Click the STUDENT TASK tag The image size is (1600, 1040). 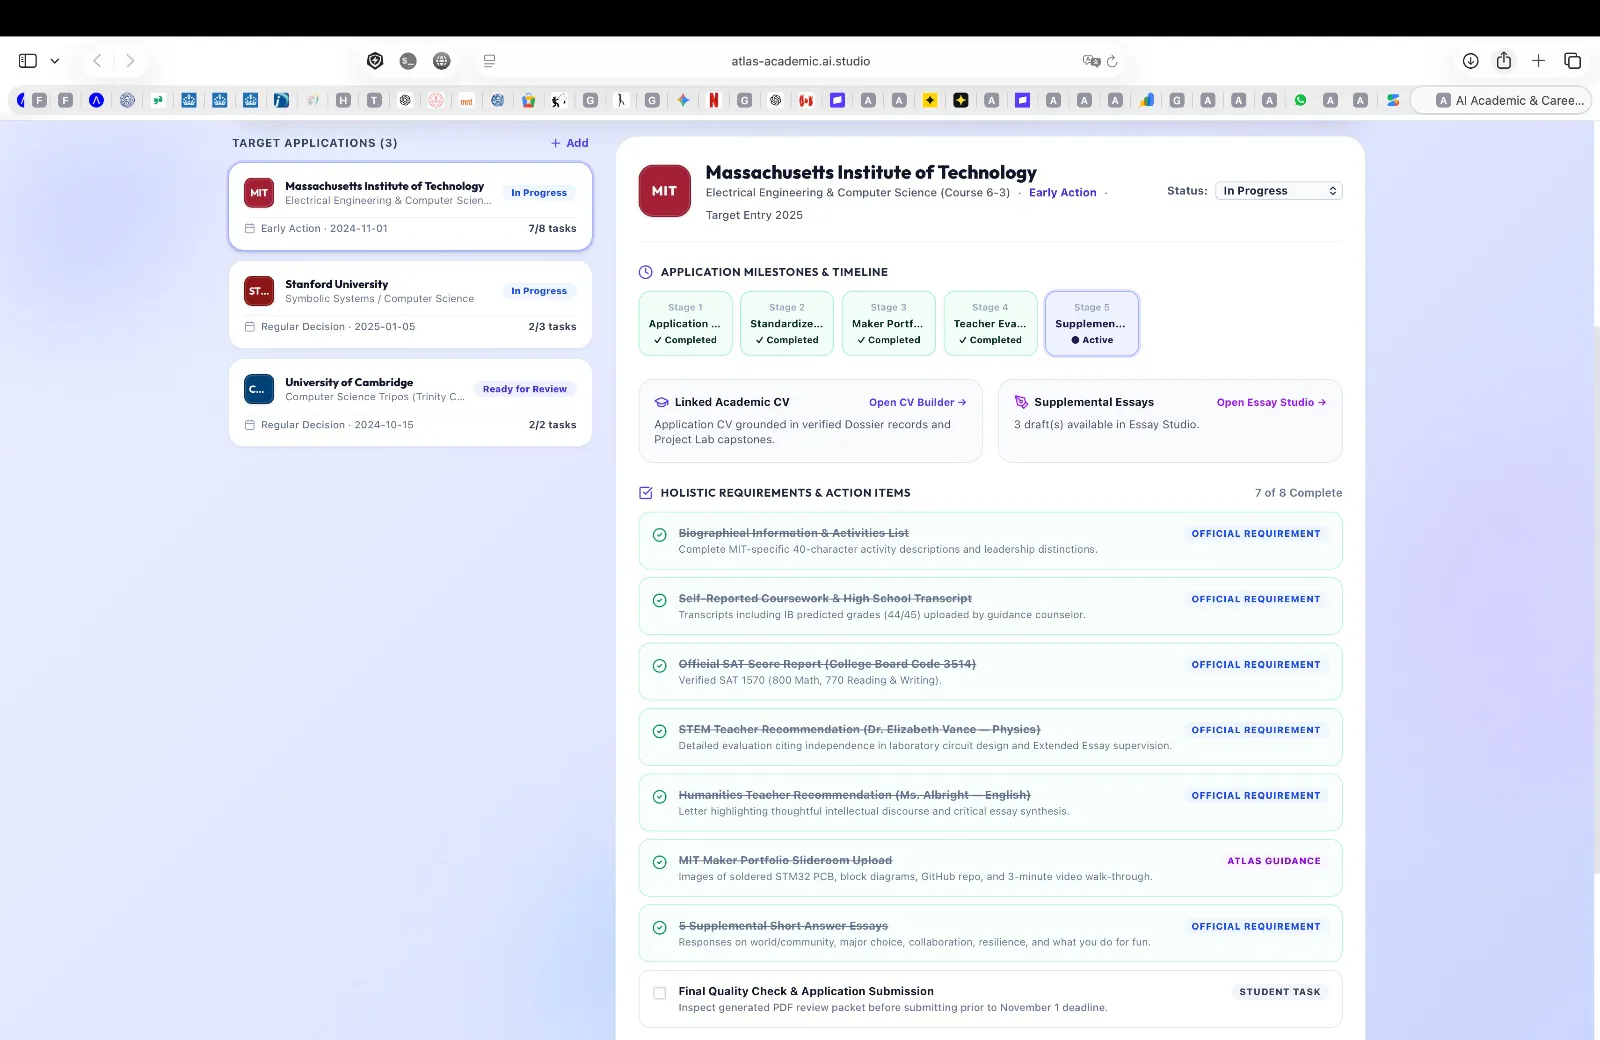pos(1280,992)
